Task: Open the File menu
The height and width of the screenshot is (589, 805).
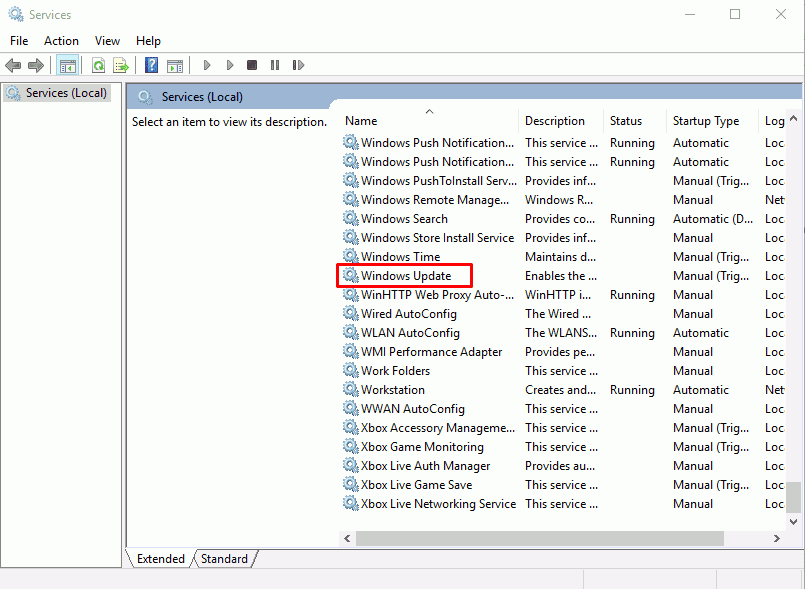Action: point(19,41)
